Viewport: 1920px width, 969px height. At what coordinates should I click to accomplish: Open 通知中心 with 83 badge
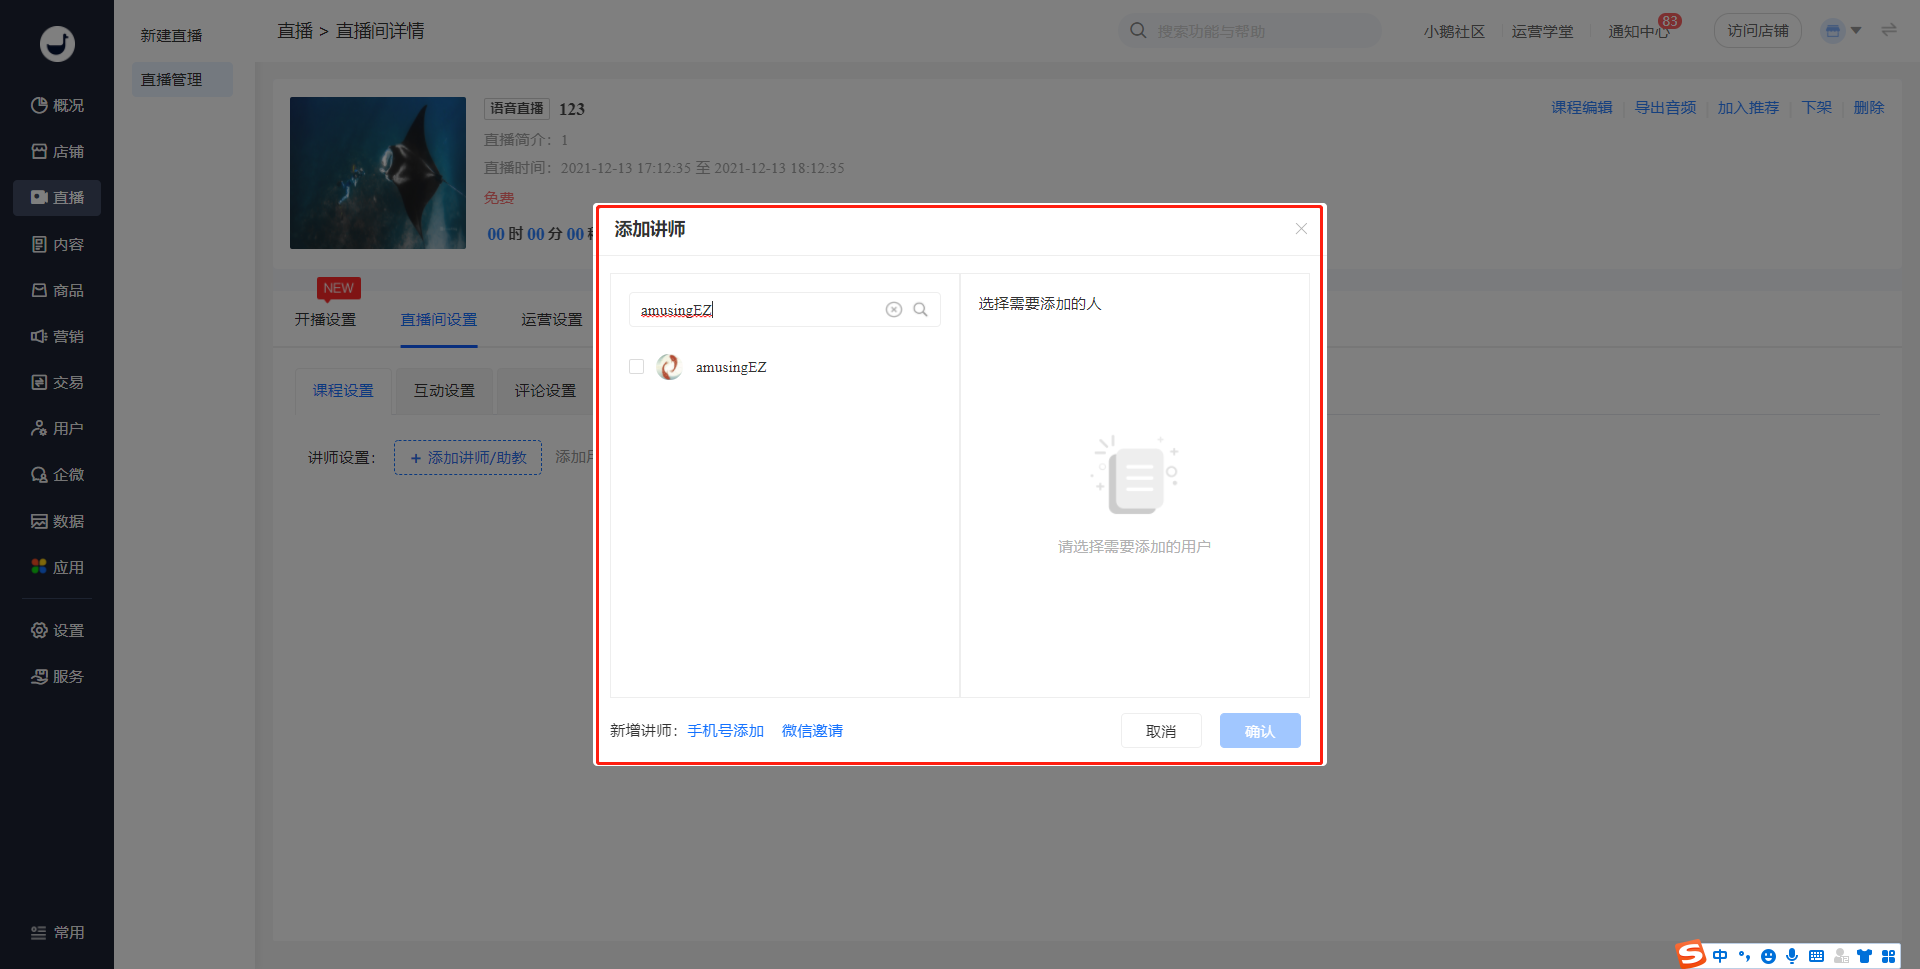click(1638, 31)
